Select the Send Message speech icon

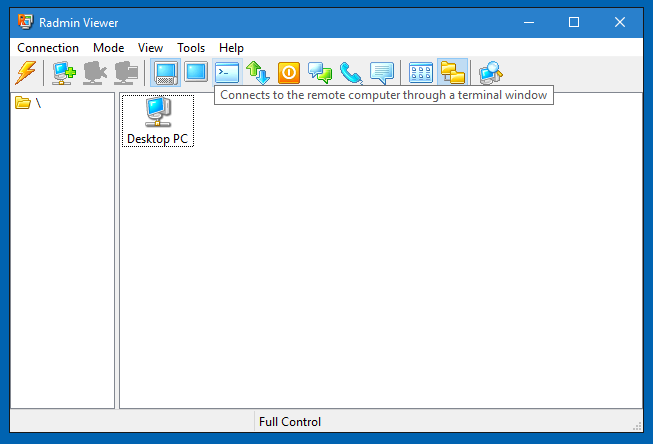(x=381, y=72)
